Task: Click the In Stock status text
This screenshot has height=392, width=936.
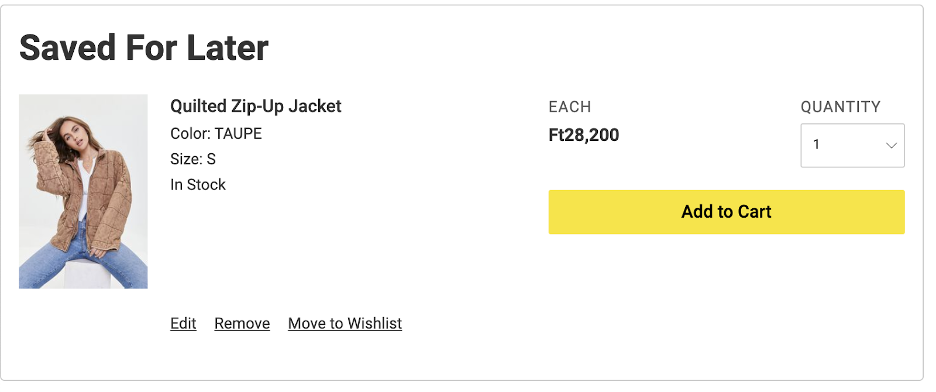Action: pyautogui.click(x=198, y=185)
